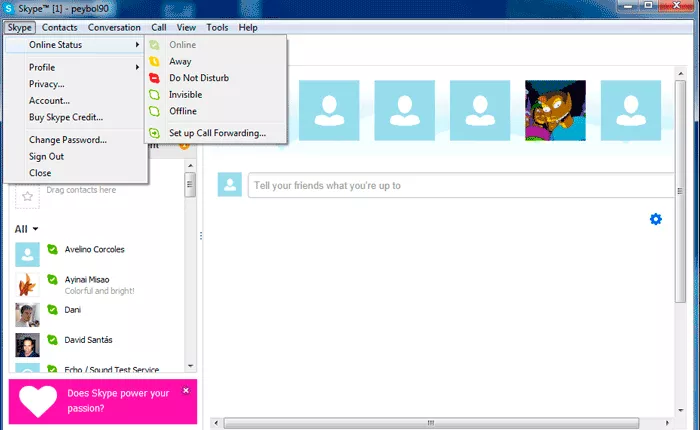Viewport: 700px width, 430px height.
Task: Click the main pane vertical scrollbar thumb
Action: 680,191
